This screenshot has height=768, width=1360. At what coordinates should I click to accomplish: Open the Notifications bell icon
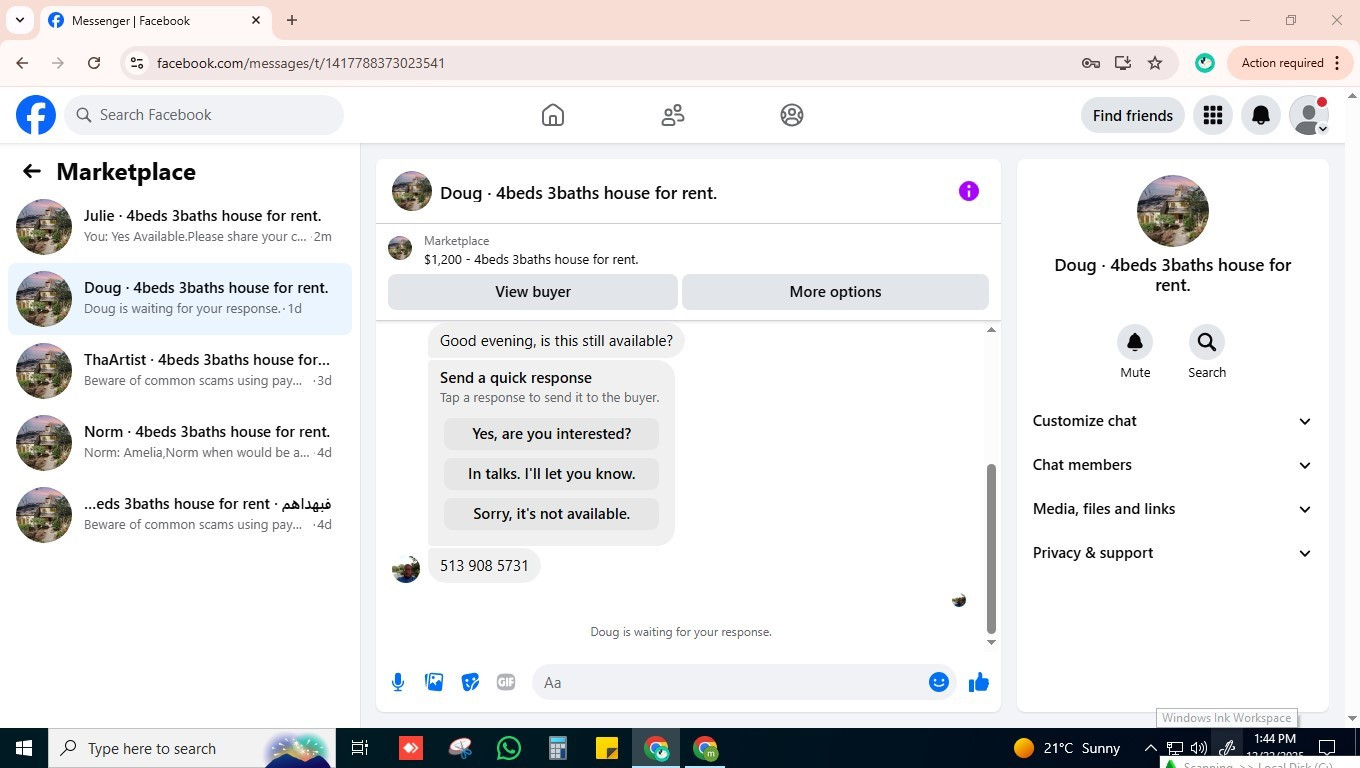pyautogui.click(x=1261, y=116)
